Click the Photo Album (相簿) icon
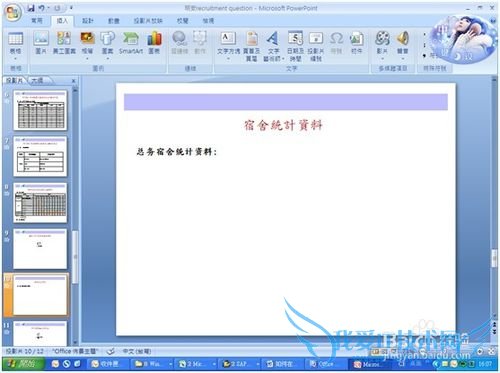 pos(87,38)
